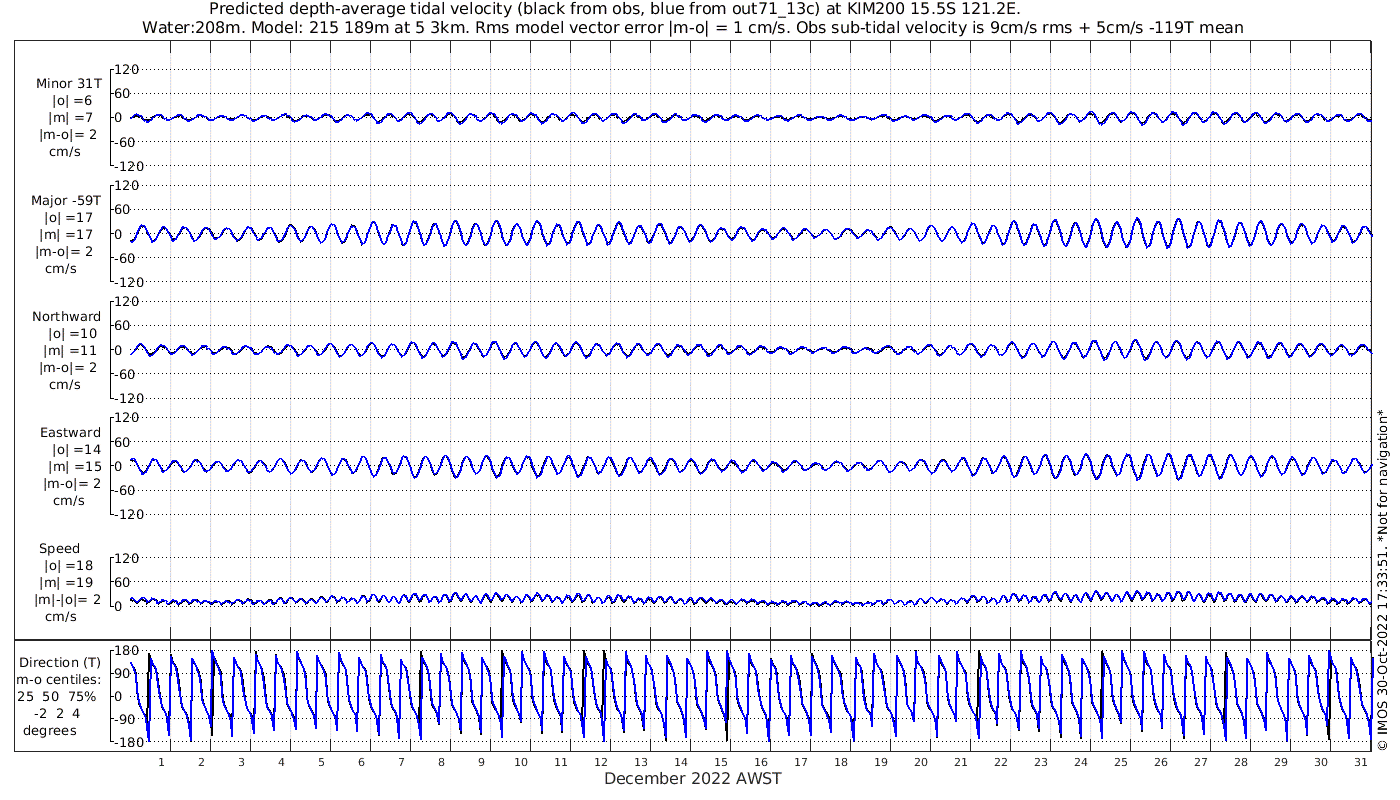Click the 'Eastward' panel label
1400x800 pixels.
click(x=70, y=432)
